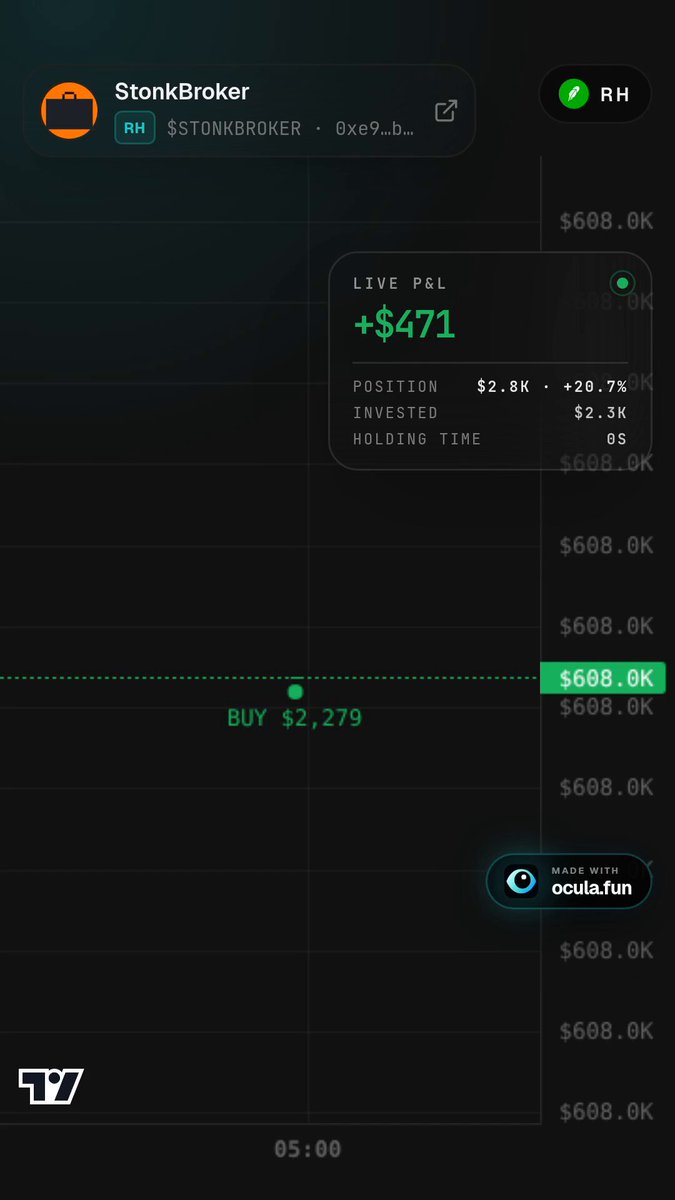The image size is (675, 1200).
Task: Click the $STONKBROKER ticker text
Action: 234,128
